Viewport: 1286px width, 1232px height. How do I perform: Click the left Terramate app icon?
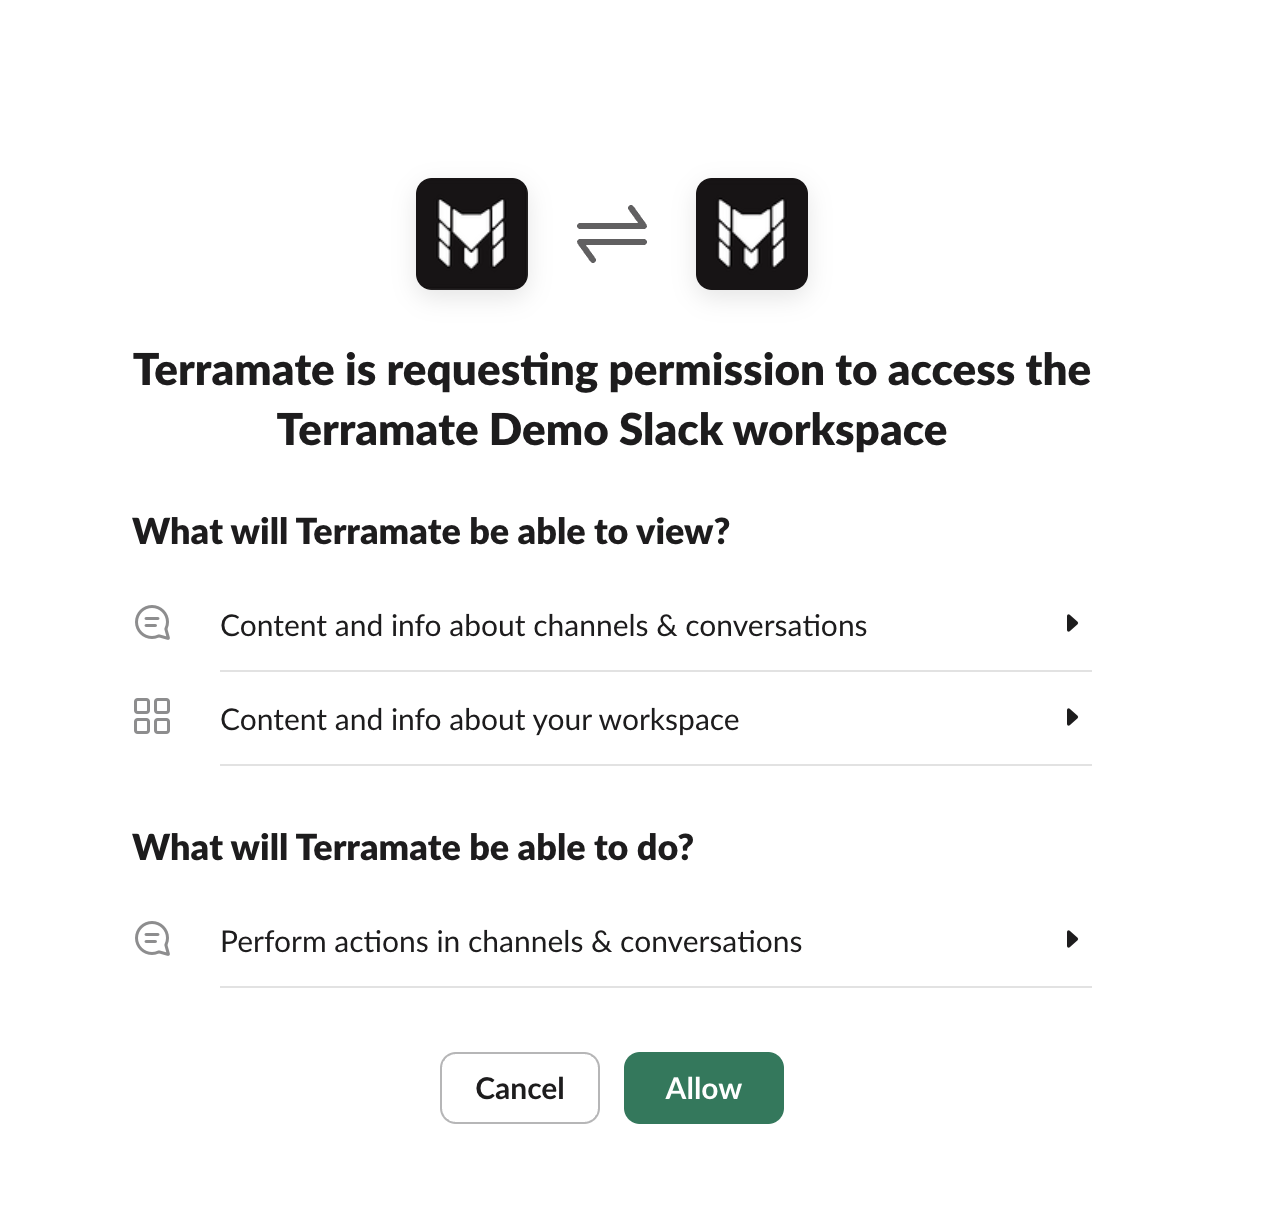(x=471, y=232)
